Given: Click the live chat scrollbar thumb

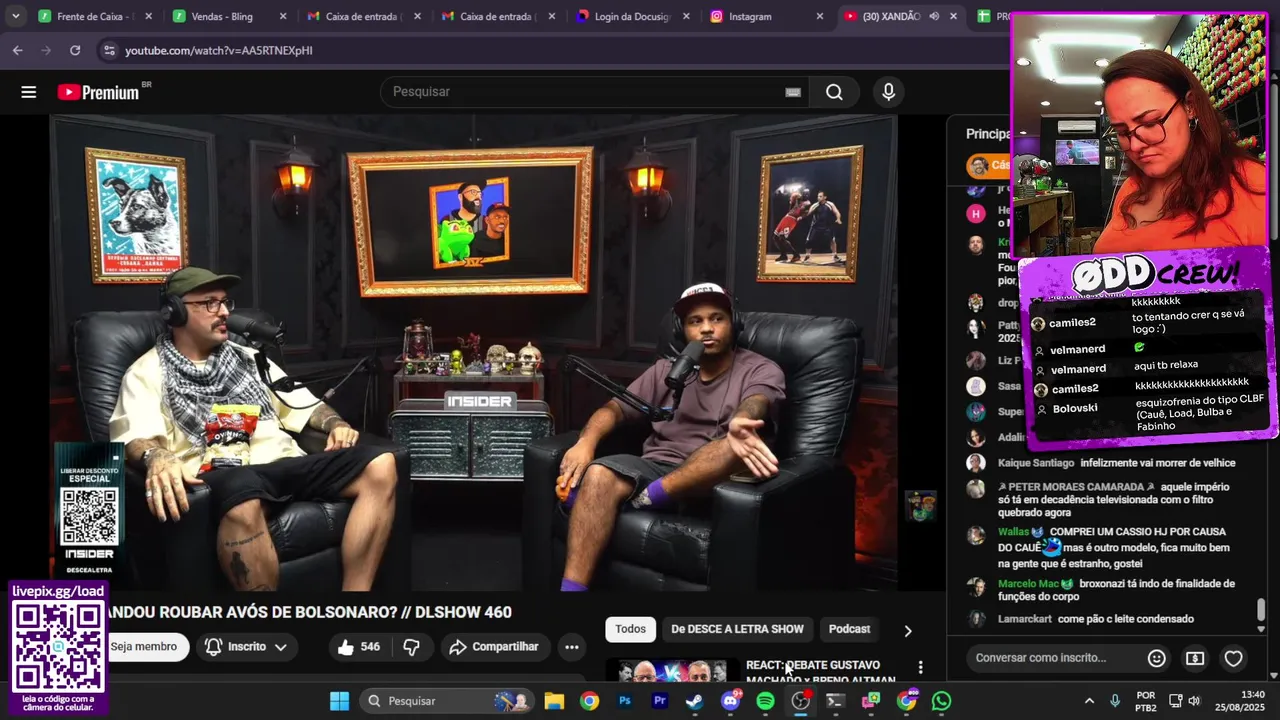Looking at the screenshot, I should [x=1261, y=609].
